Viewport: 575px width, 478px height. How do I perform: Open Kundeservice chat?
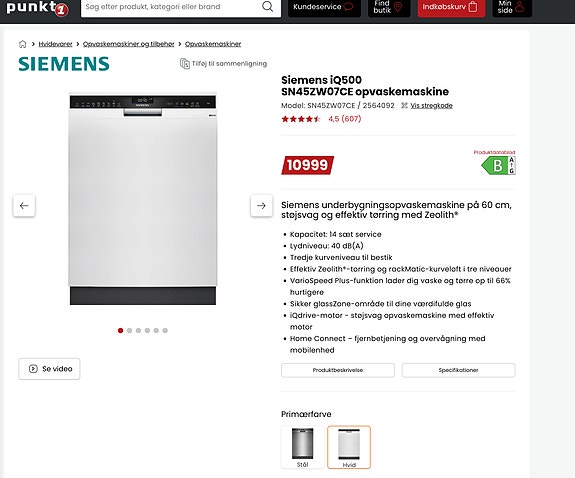pos(324,7)
